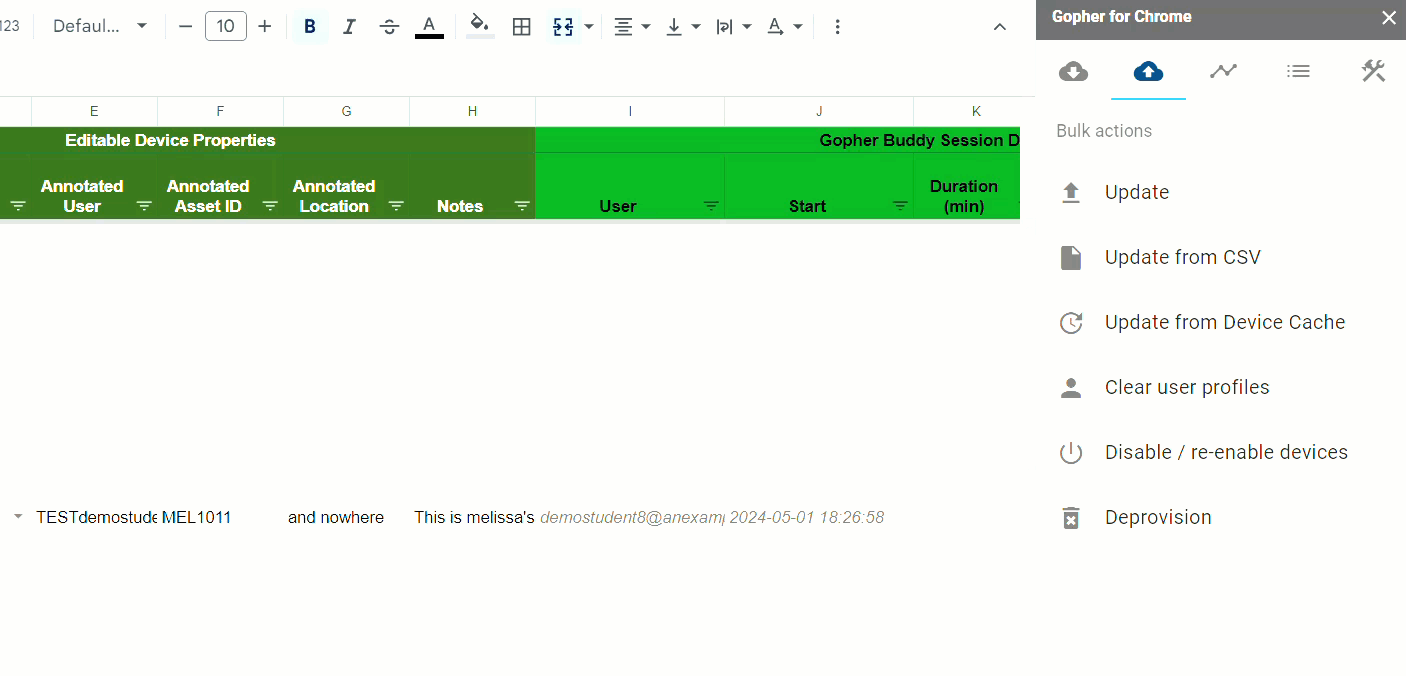The image size is (1406, 676).
Task: Select column H header
Action: (472, 111)
